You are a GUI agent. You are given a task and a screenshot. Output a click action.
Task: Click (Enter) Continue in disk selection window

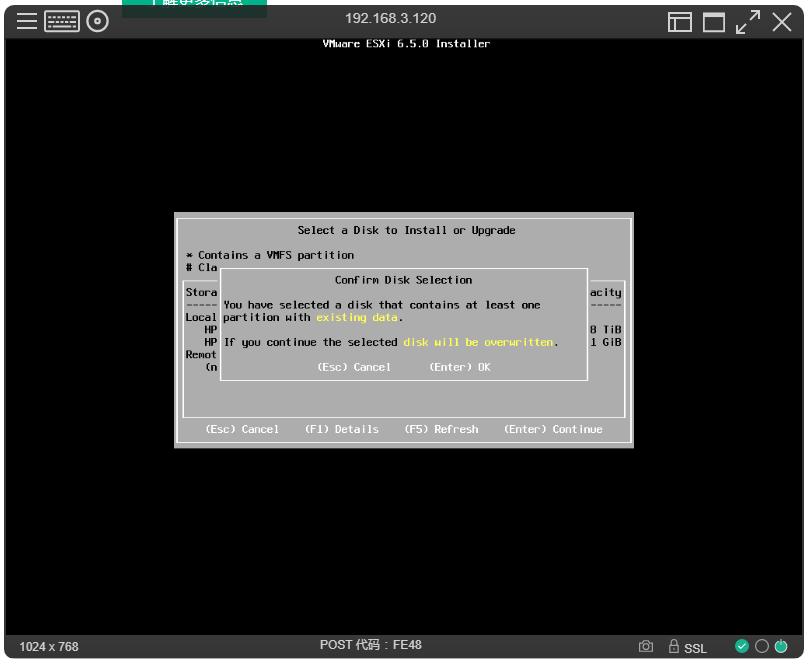[x=553, y=429]
